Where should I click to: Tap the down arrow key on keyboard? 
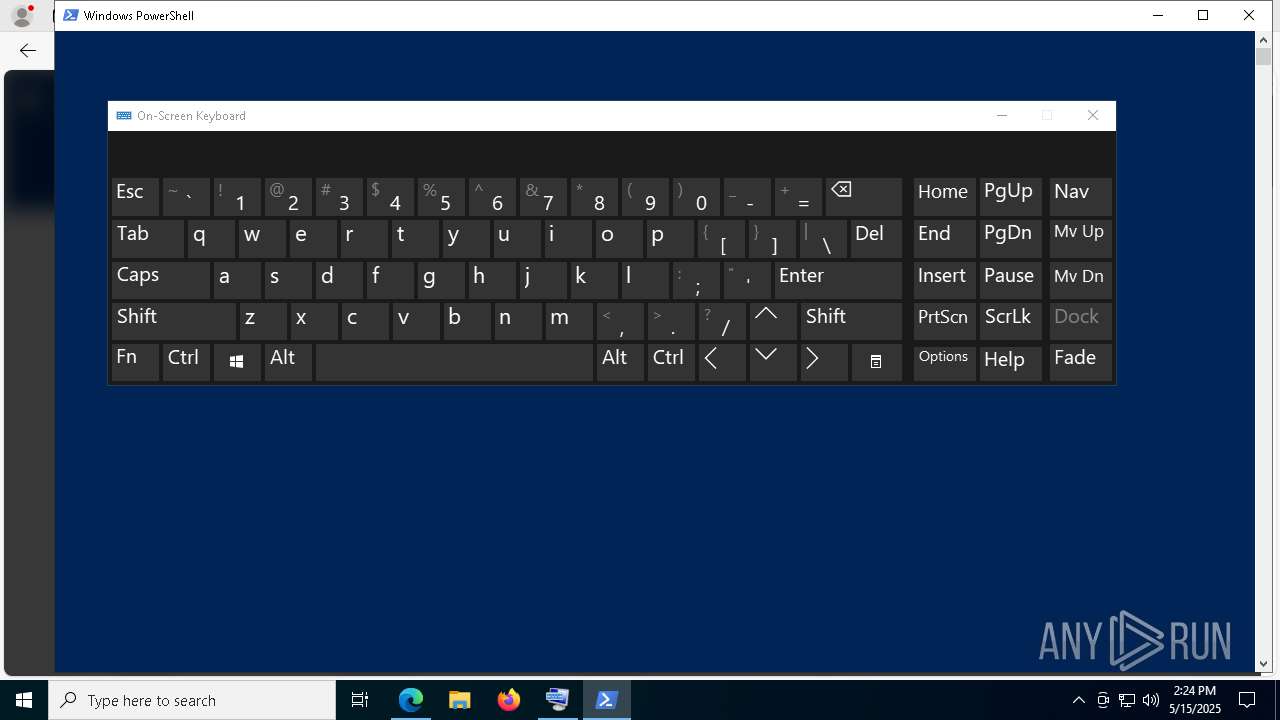[x=773, y=362]
